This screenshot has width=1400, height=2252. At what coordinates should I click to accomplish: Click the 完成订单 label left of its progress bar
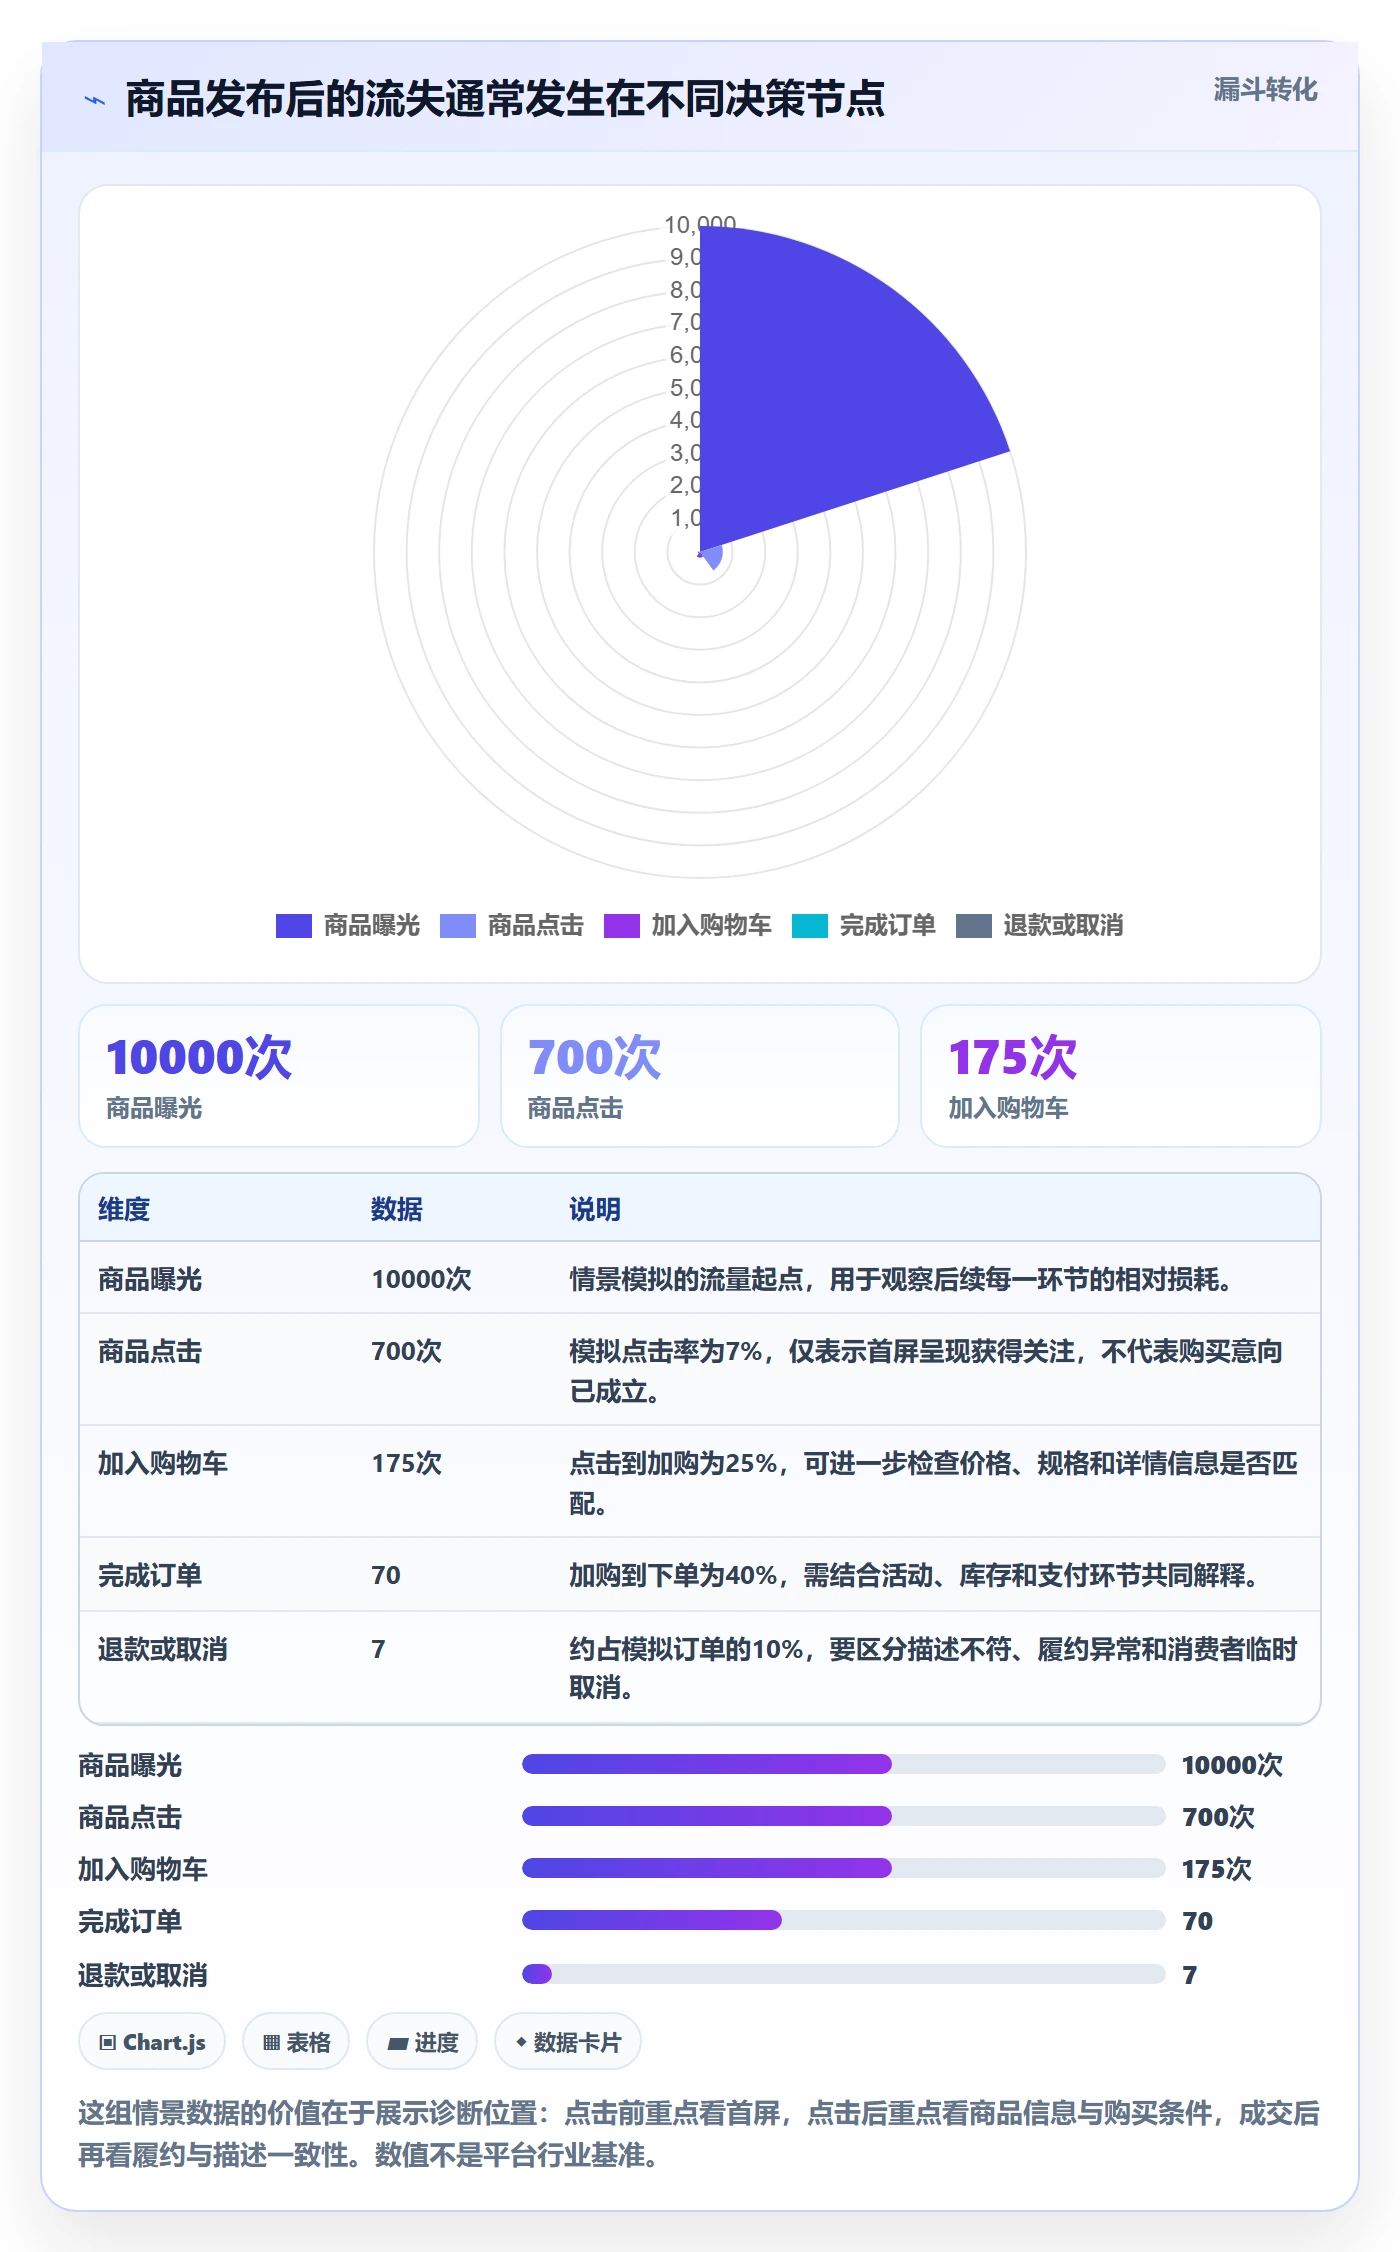pyautogui.click(x=130, y=1921)
